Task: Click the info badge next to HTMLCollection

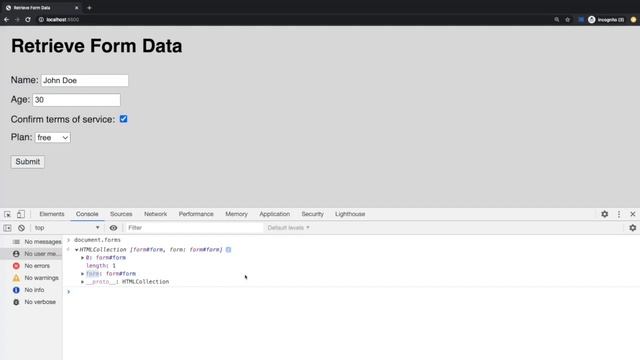Action: 228,249
